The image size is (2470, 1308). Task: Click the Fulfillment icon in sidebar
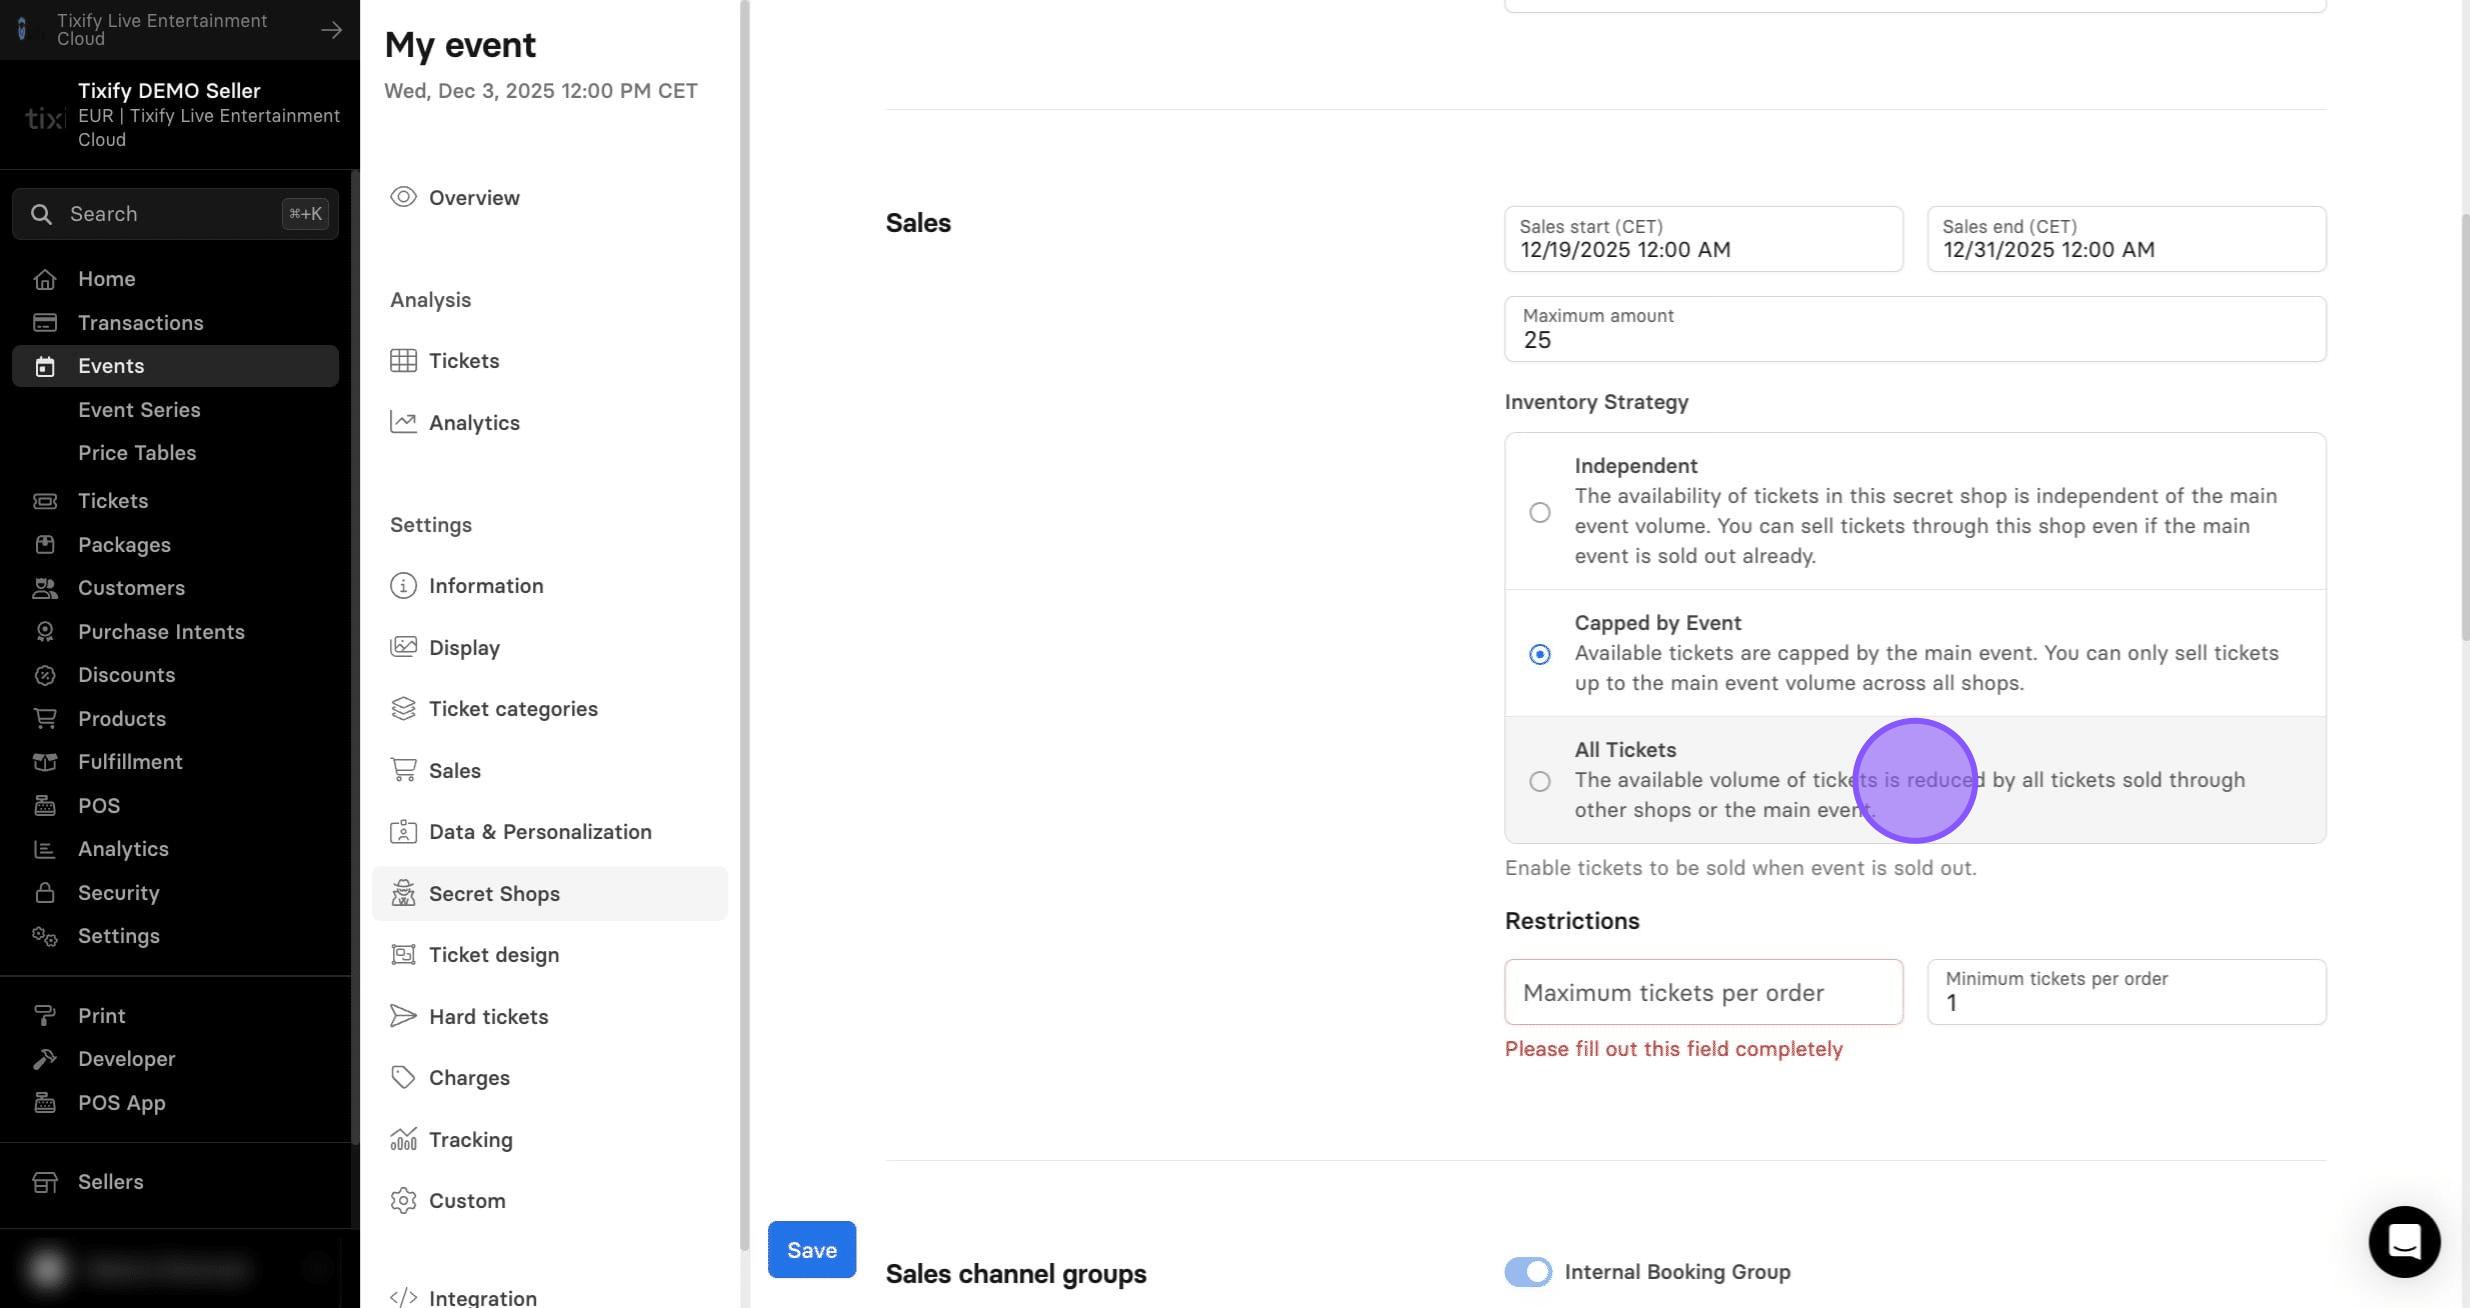pyautogui.click(x=44, y=762)
